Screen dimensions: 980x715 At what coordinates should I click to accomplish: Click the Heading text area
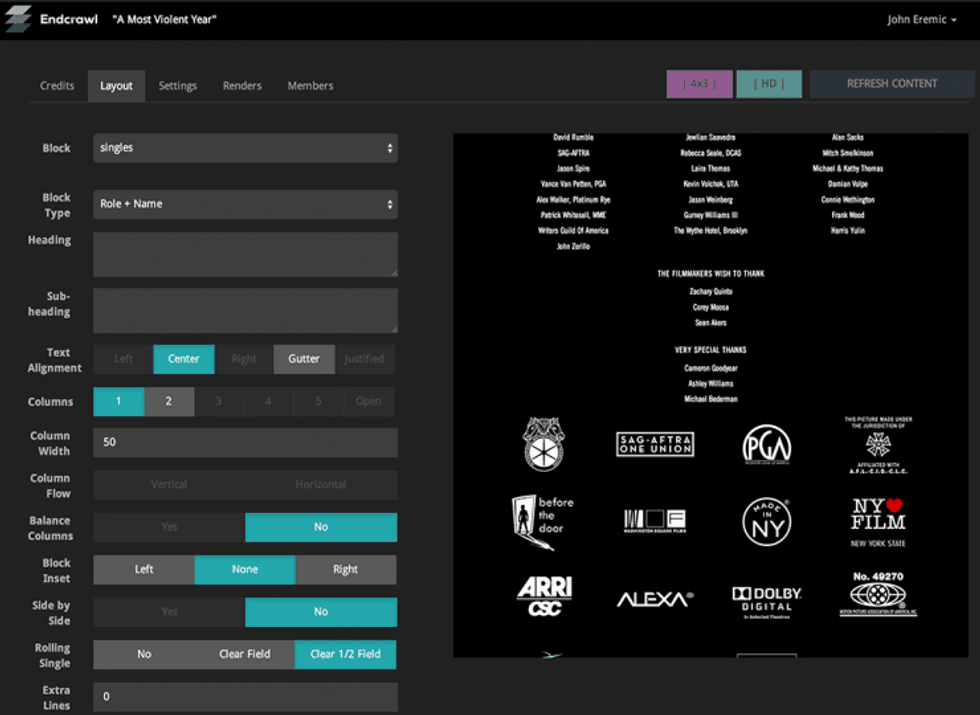(x=245, y=254)
